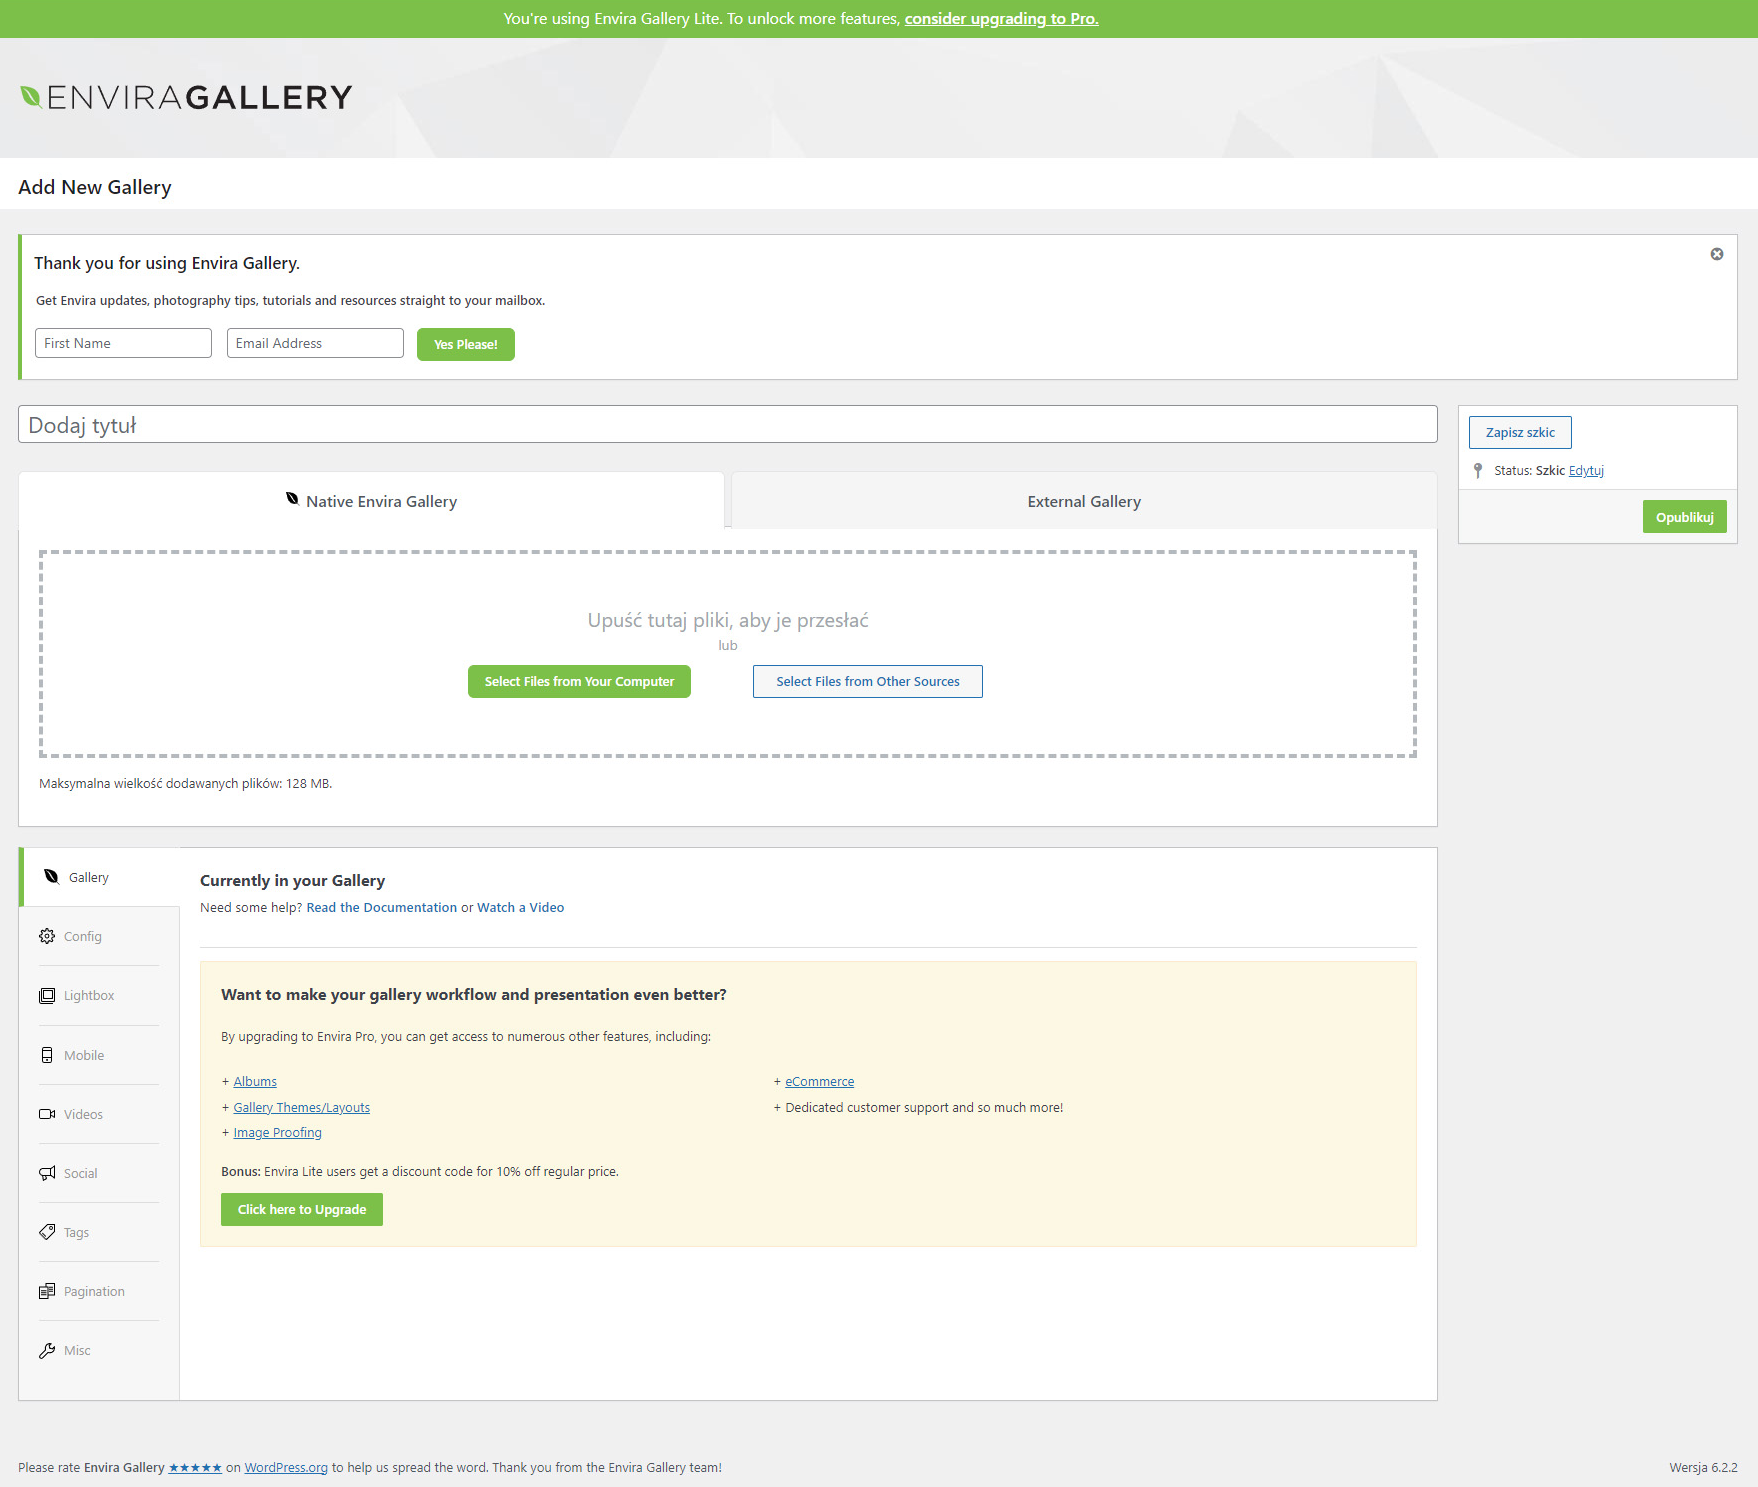Open the Tags settings tab
This screenshot has height=1487, width=1758.
tap(99, 1232)
